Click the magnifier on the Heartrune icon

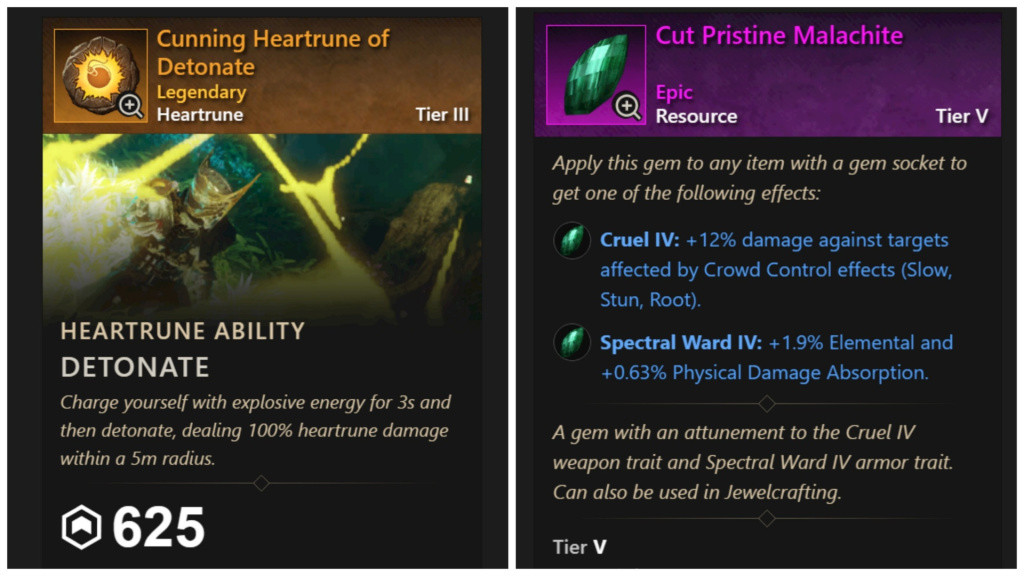click(131, 103)
